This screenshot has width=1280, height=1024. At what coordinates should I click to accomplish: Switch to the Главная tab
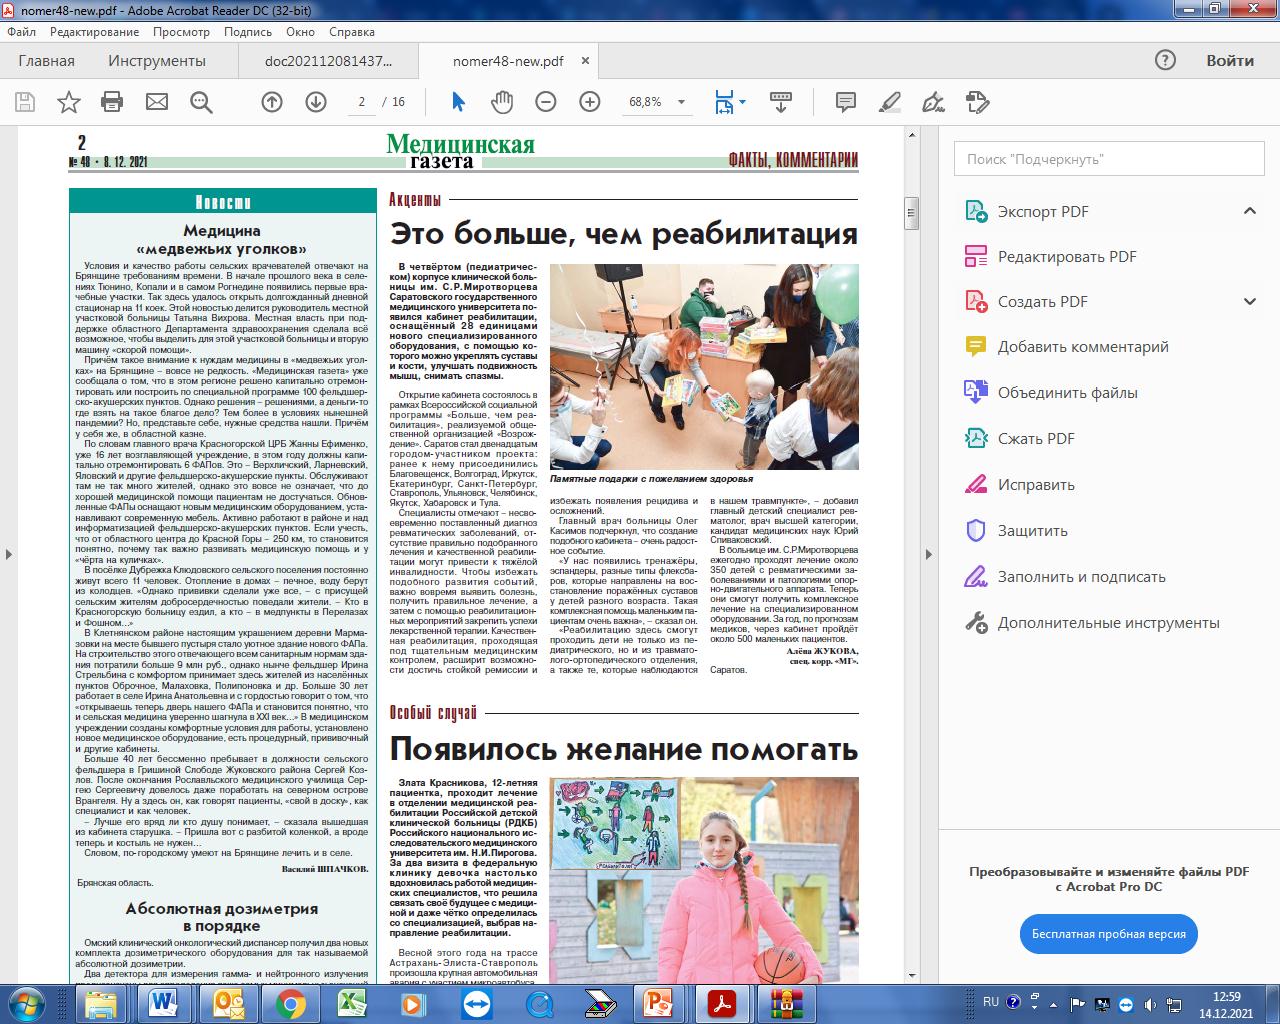pos(47,61)
